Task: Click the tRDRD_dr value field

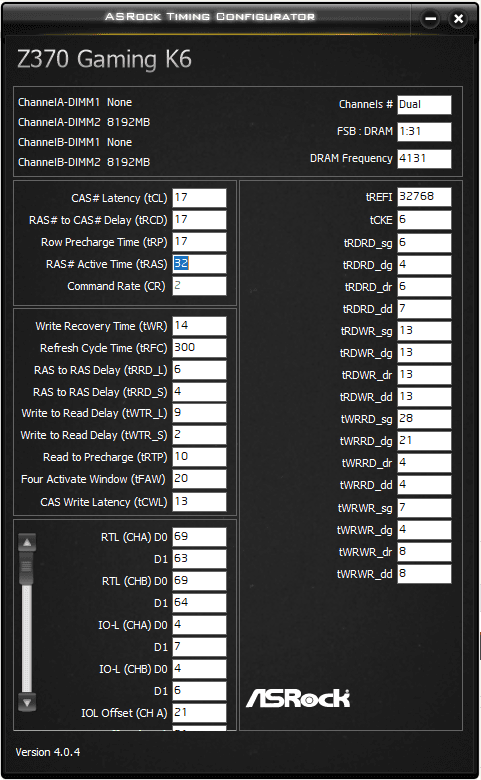Action: (x=424, y=287)
